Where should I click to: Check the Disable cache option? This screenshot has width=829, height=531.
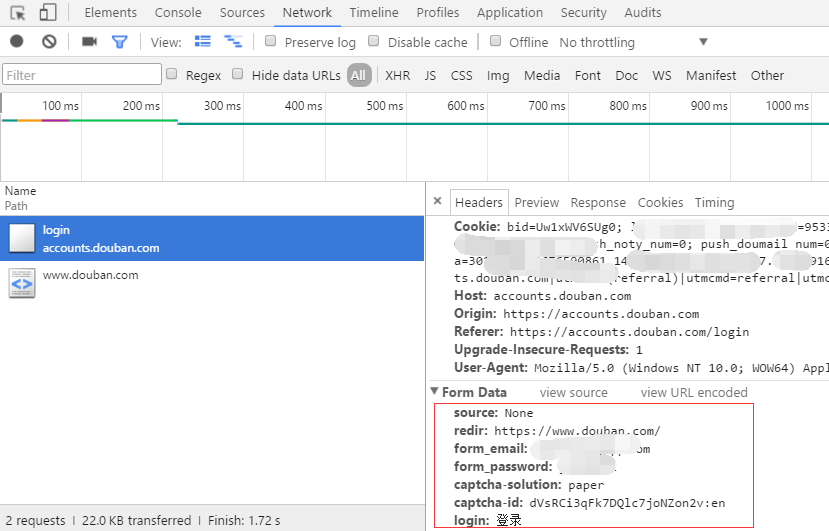pos(374,42)
